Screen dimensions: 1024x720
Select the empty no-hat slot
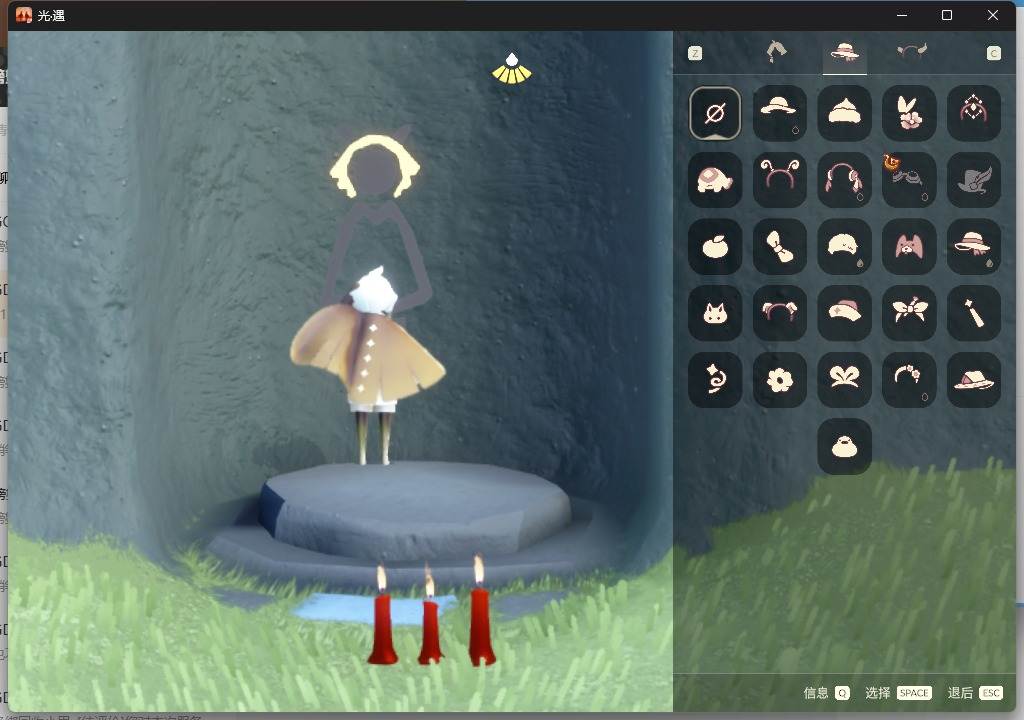click(715, 113)
